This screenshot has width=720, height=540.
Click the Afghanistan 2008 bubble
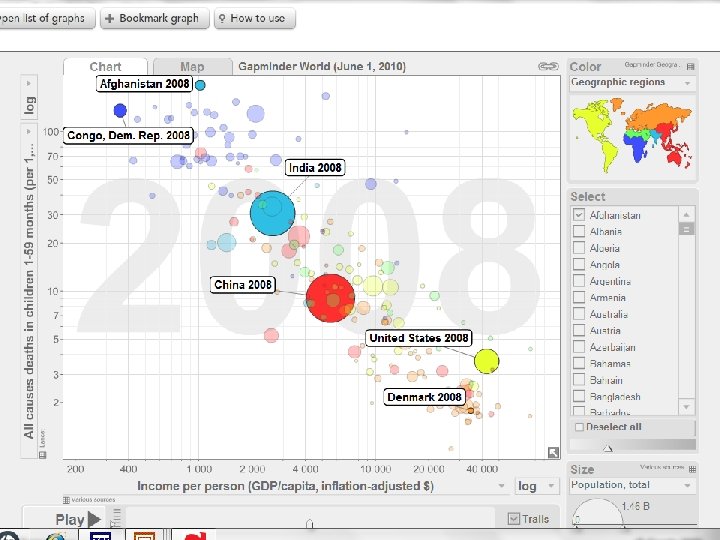tap(200, 85)
